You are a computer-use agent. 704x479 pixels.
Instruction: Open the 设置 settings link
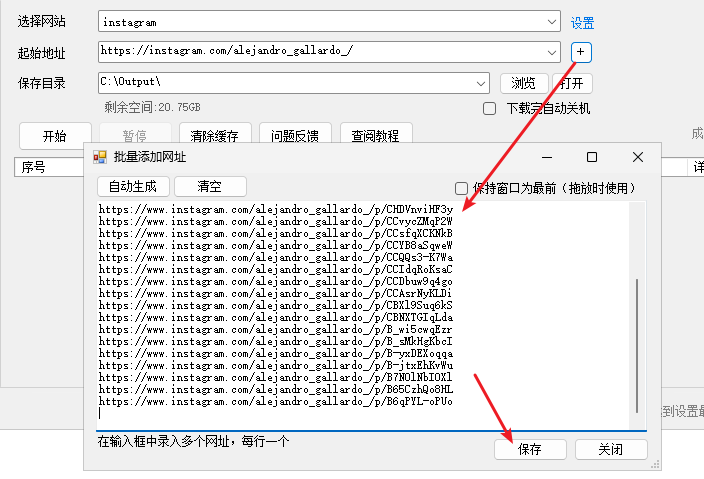(582, 23)
